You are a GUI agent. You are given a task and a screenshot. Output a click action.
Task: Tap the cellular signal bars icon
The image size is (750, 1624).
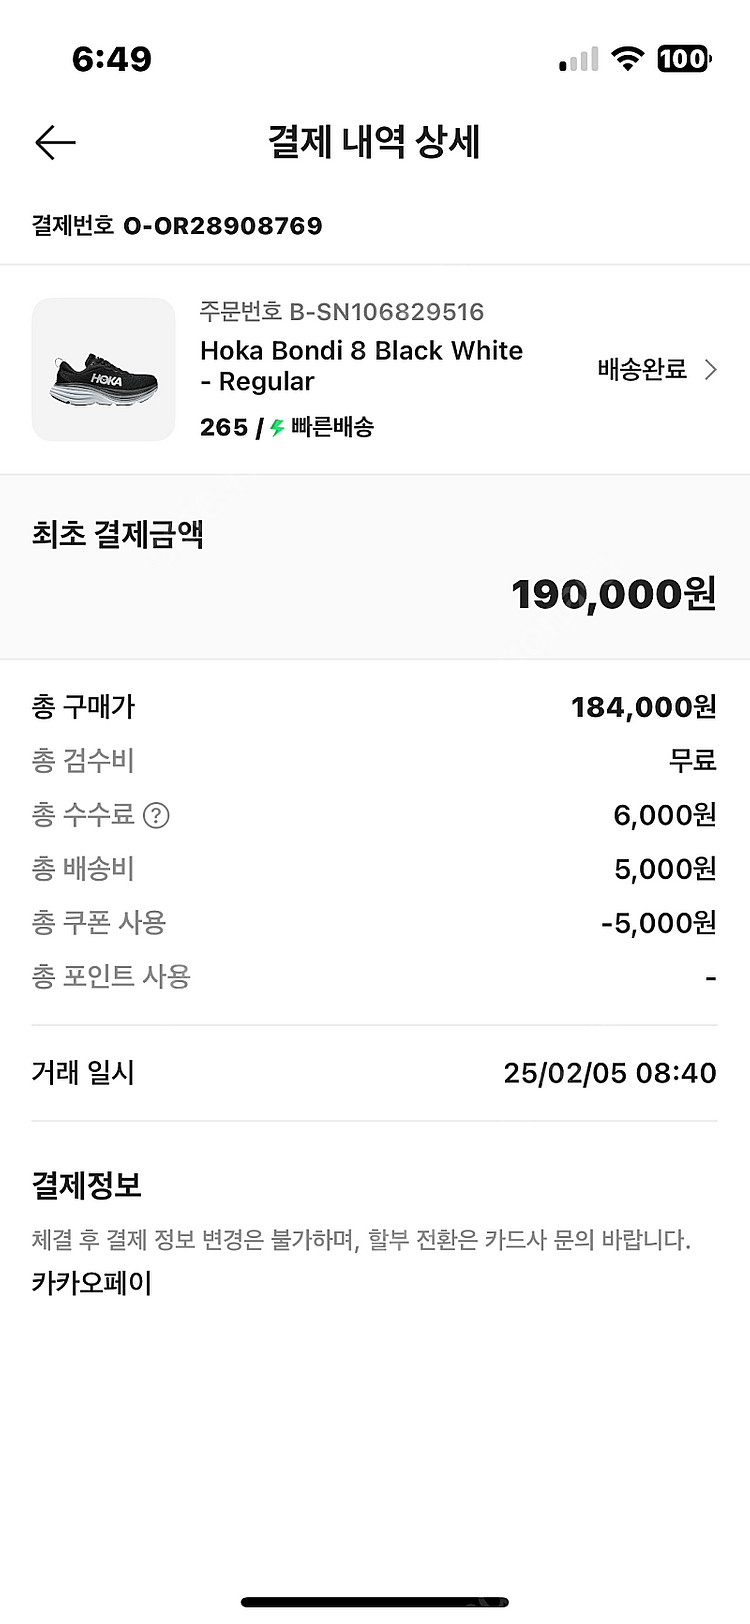coord(579,60)
